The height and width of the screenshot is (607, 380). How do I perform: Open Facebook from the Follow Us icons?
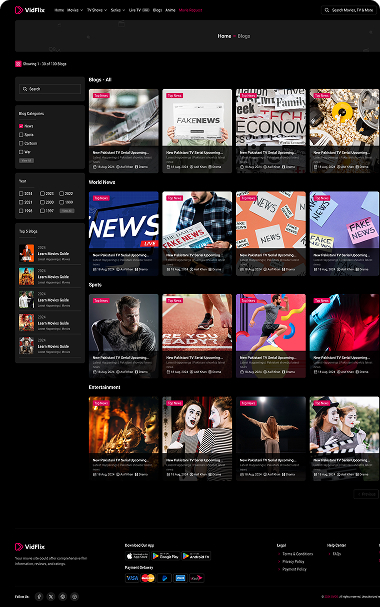coord(39,597)
